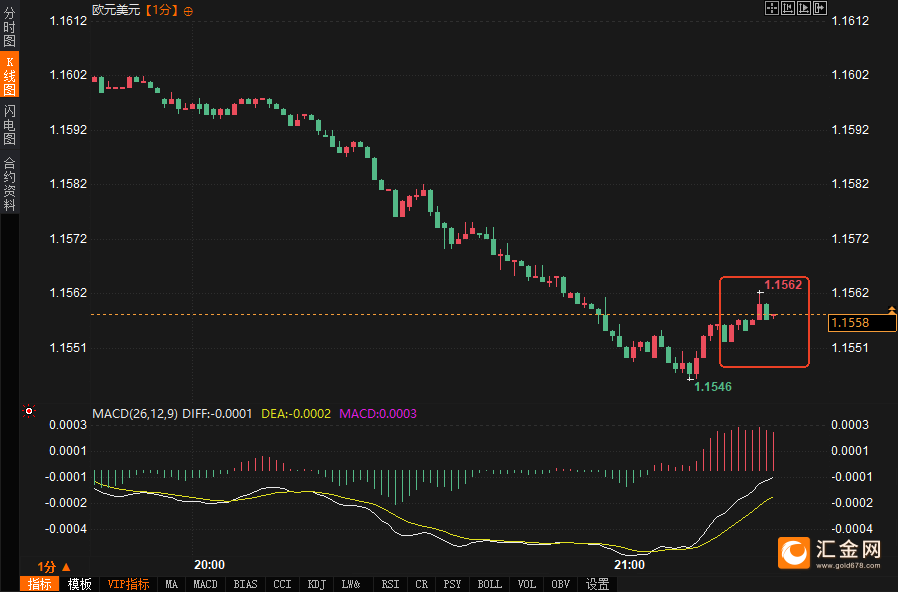Open the 合约资料 panel
Viewport: 898px width, 592px height.
(10, 182)
